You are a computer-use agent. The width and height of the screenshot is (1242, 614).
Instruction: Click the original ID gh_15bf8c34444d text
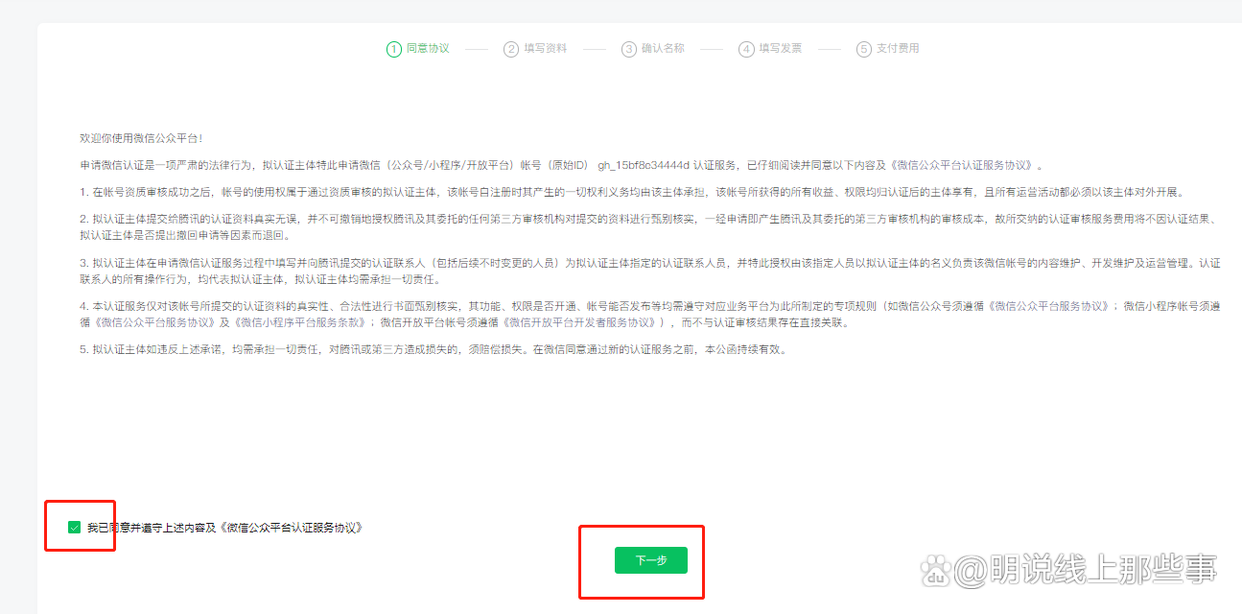643,165
